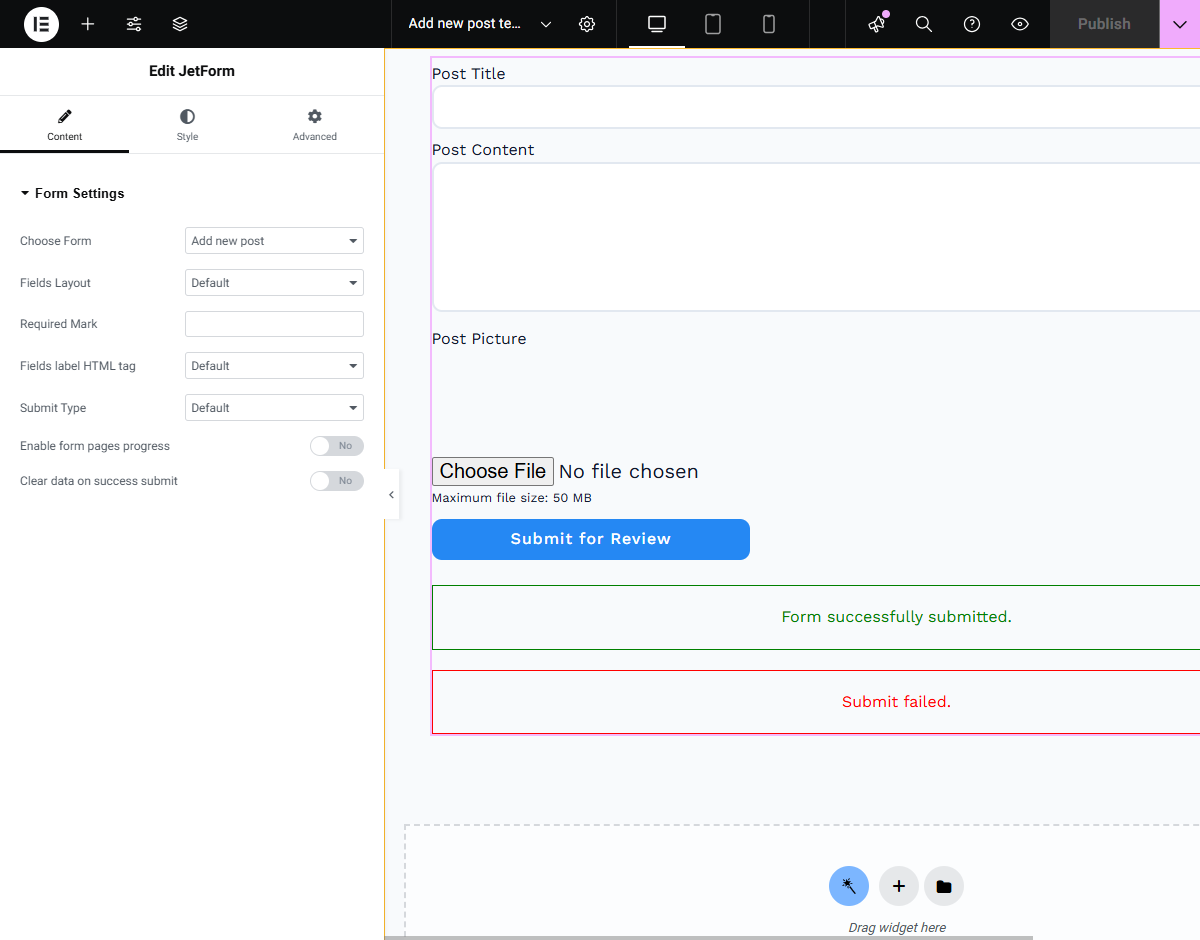Open the Fields Layout dropdown
This screenshot has width=1200, height=940.
coord(274,282)
